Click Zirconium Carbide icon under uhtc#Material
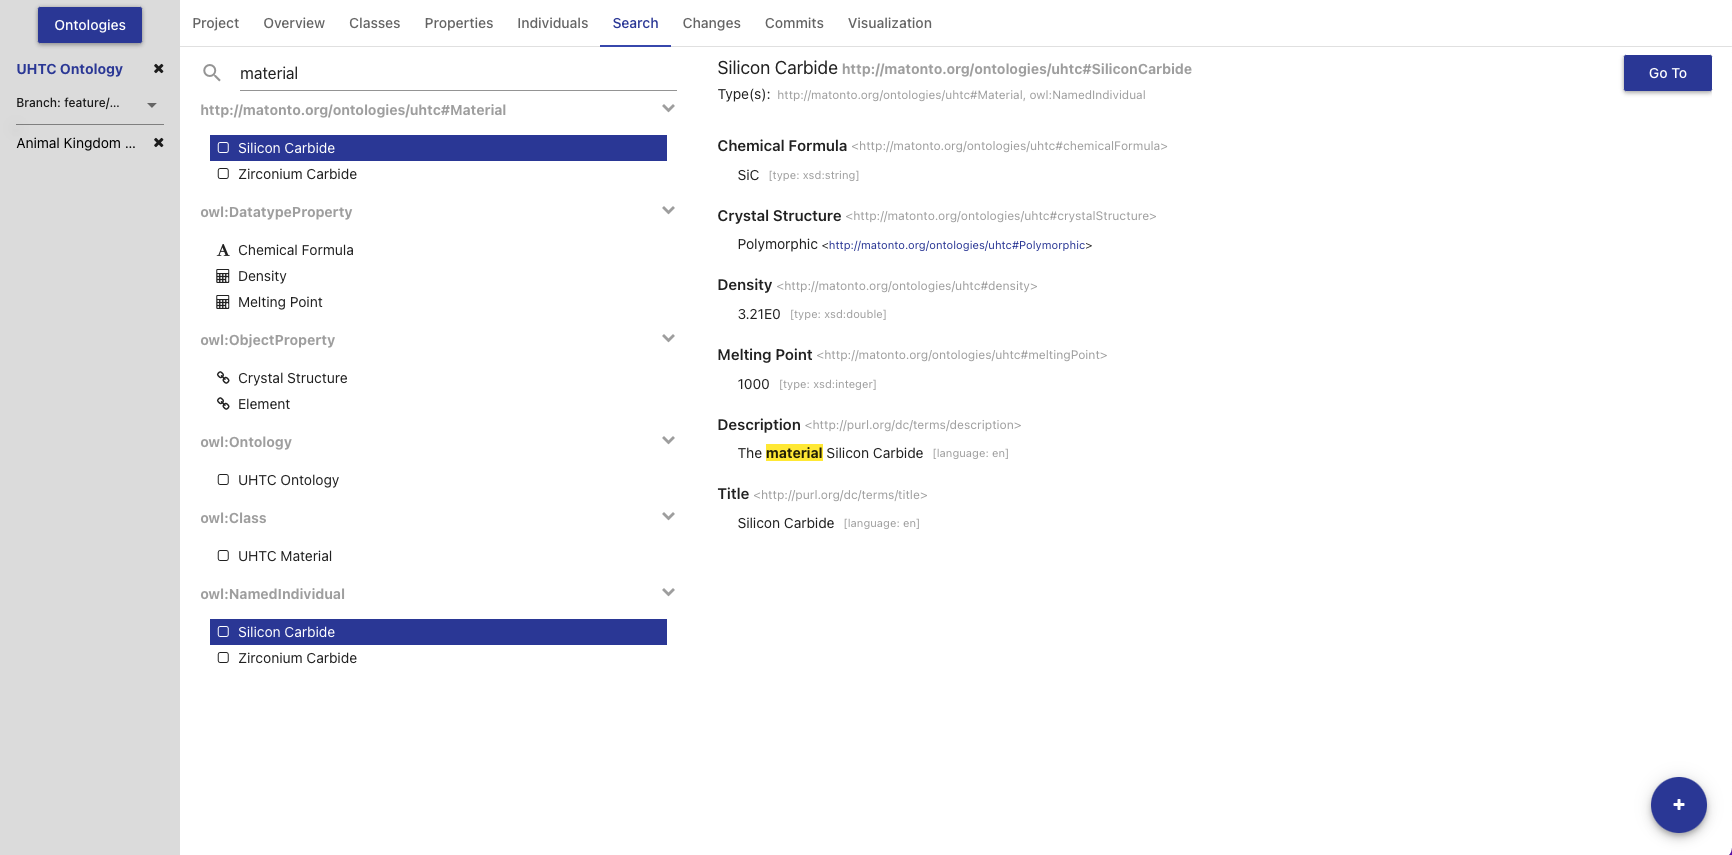1732x855 pixels. click(x=223, y=174)
